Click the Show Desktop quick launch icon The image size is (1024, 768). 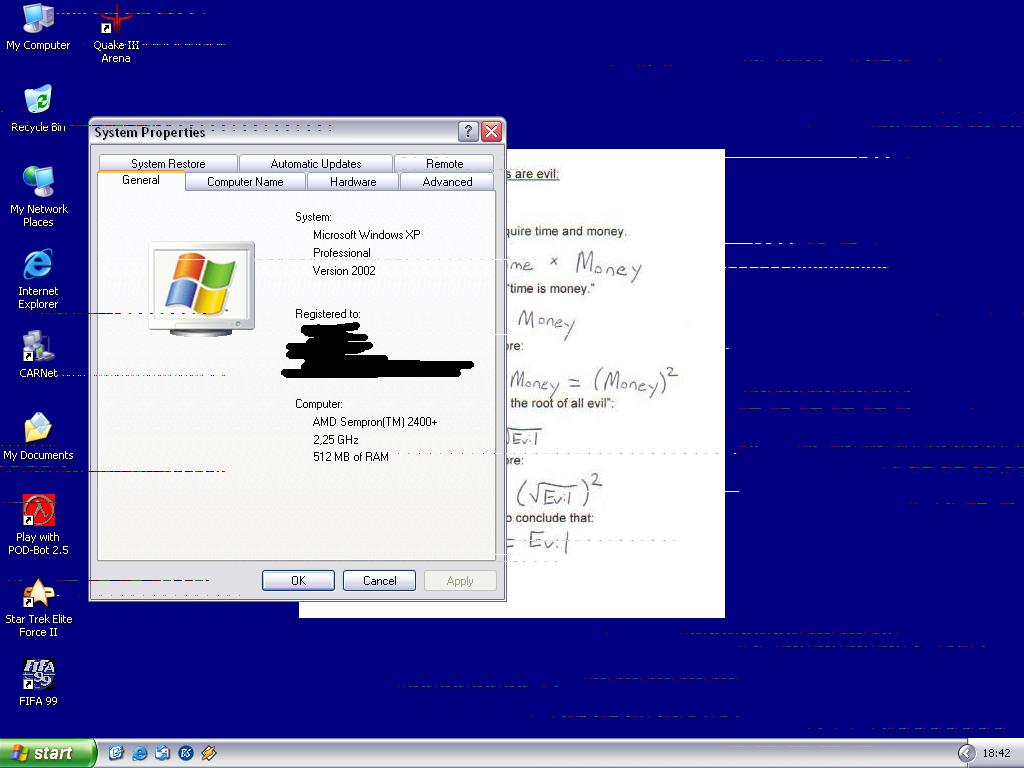tap(116, 753)
